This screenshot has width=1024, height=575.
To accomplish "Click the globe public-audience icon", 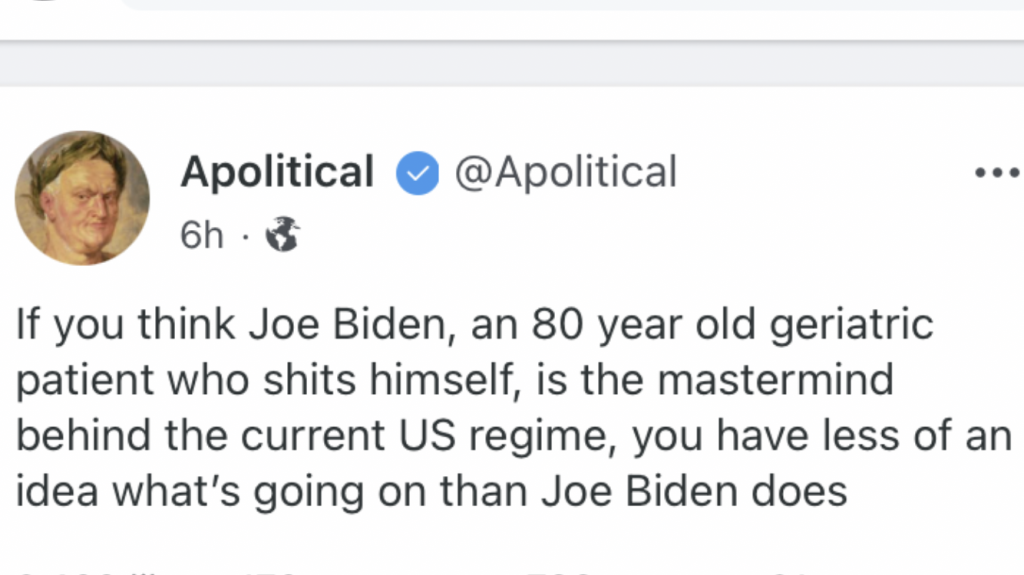I will (x=282, y=234).
